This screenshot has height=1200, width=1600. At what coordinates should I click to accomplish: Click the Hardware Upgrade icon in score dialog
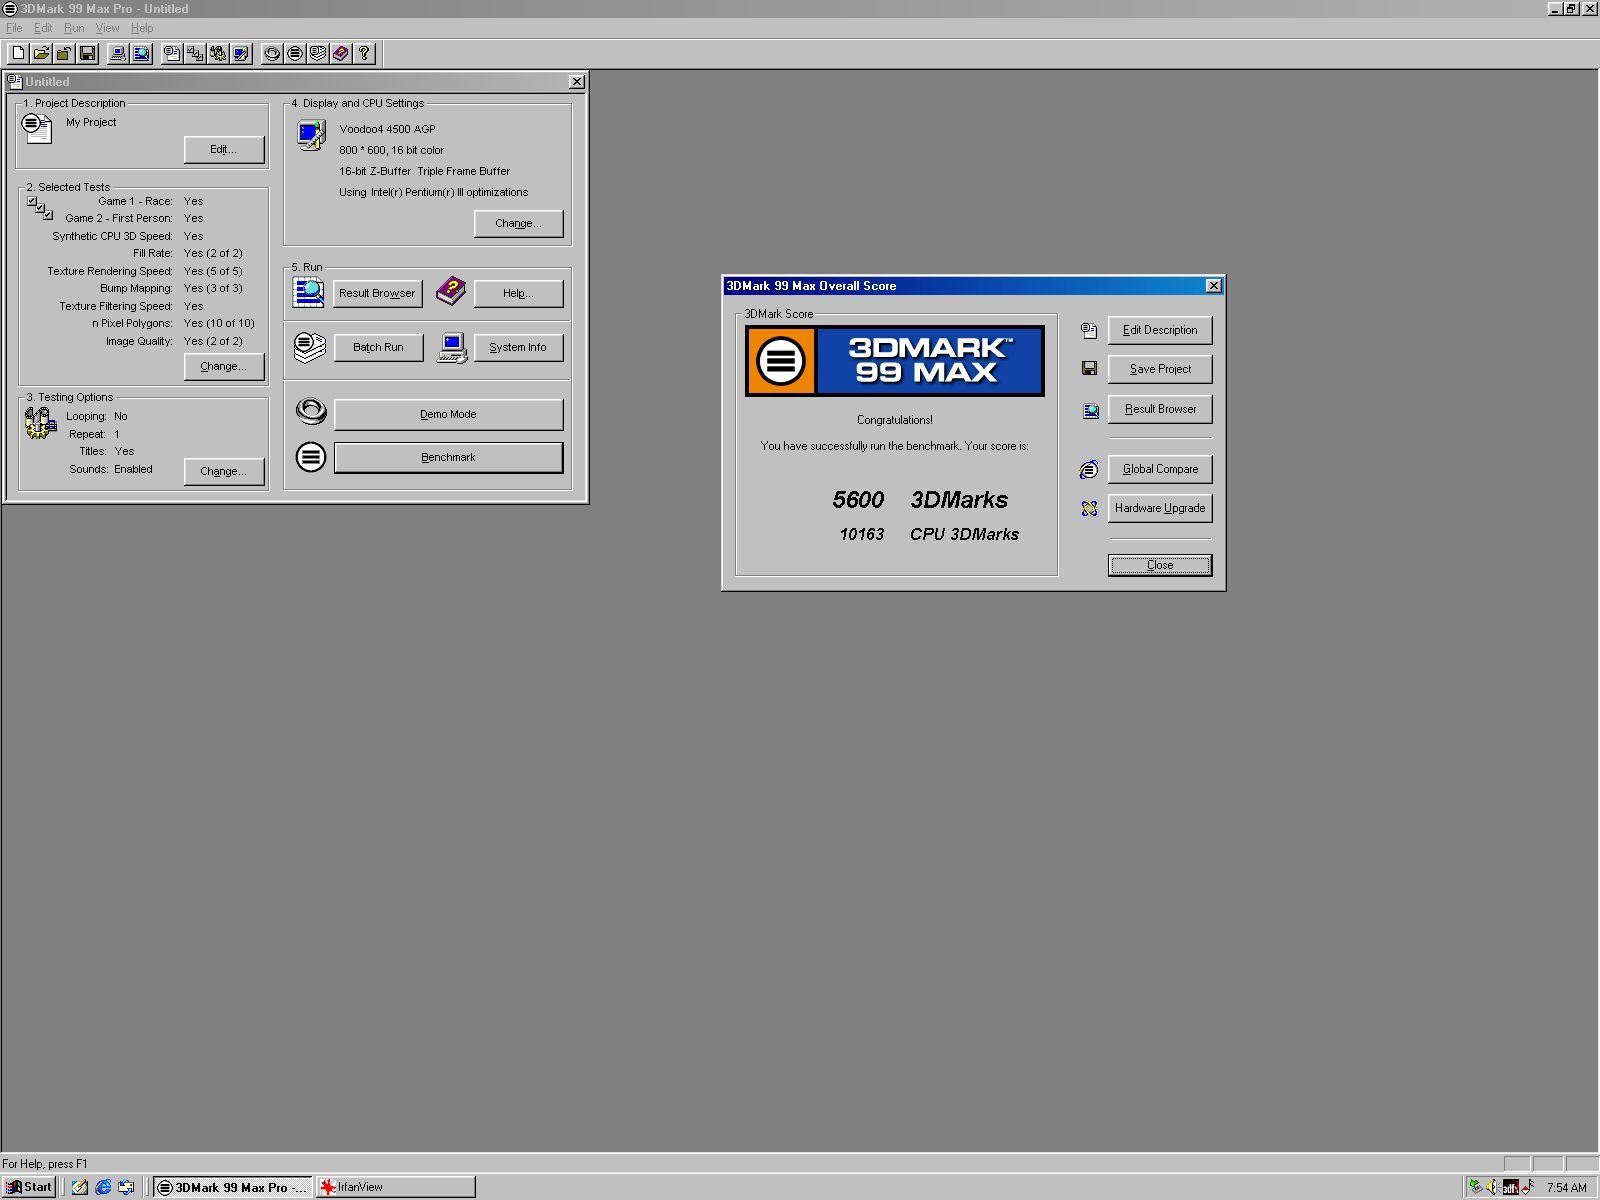[1089, 508]
